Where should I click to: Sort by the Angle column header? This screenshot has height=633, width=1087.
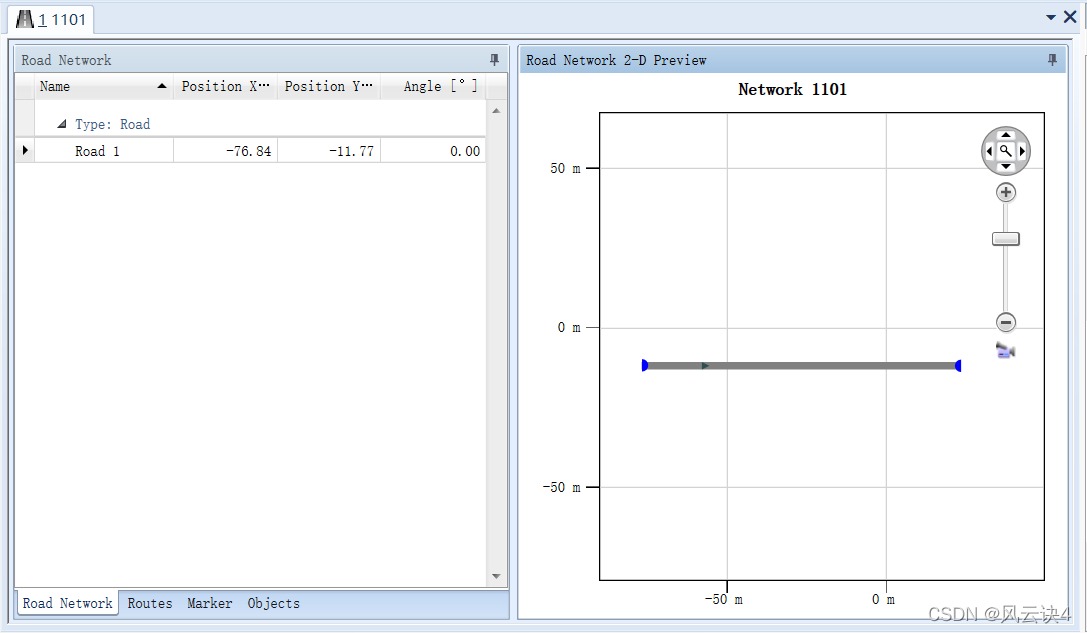click(x=433, y=86)
